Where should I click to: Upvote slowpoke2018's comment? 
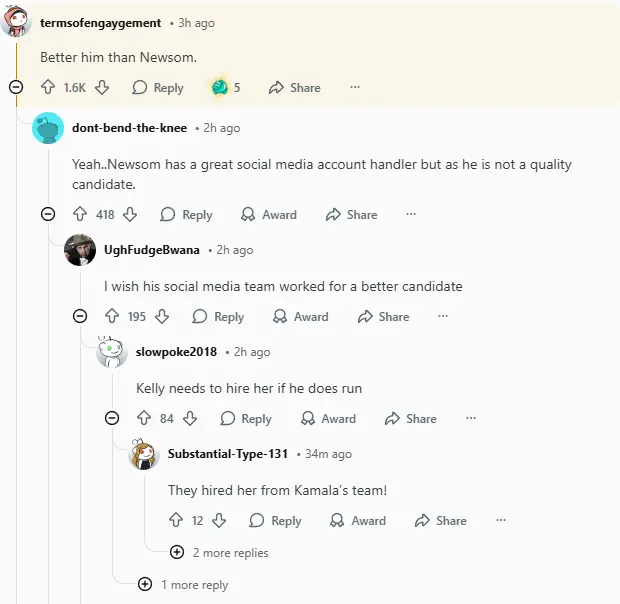click(143, 419)
